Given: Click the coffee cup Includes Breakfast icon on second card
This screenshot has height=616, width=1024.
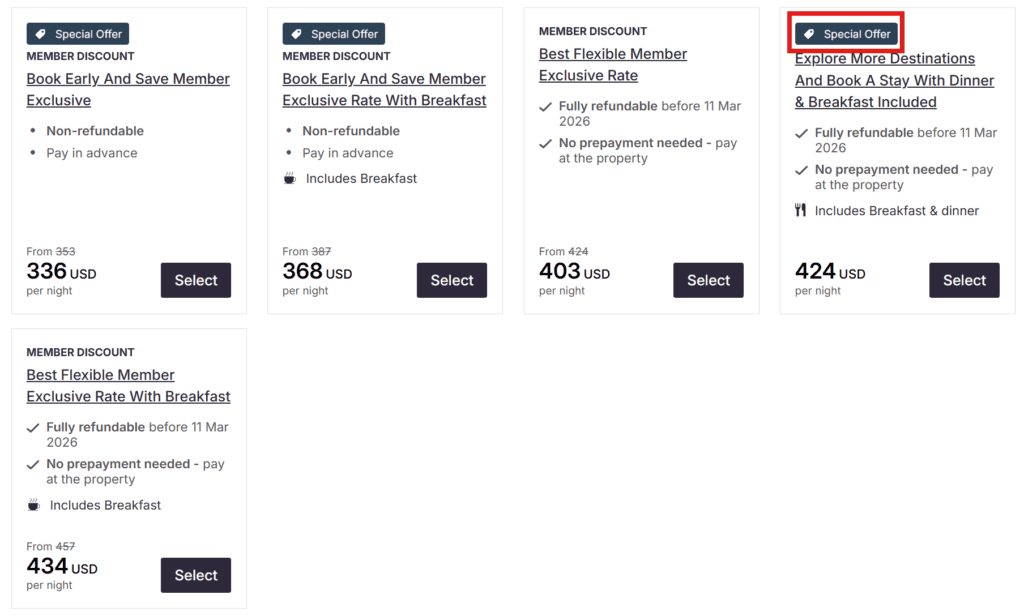Looking at the screenshot, I should pos(289,178).
